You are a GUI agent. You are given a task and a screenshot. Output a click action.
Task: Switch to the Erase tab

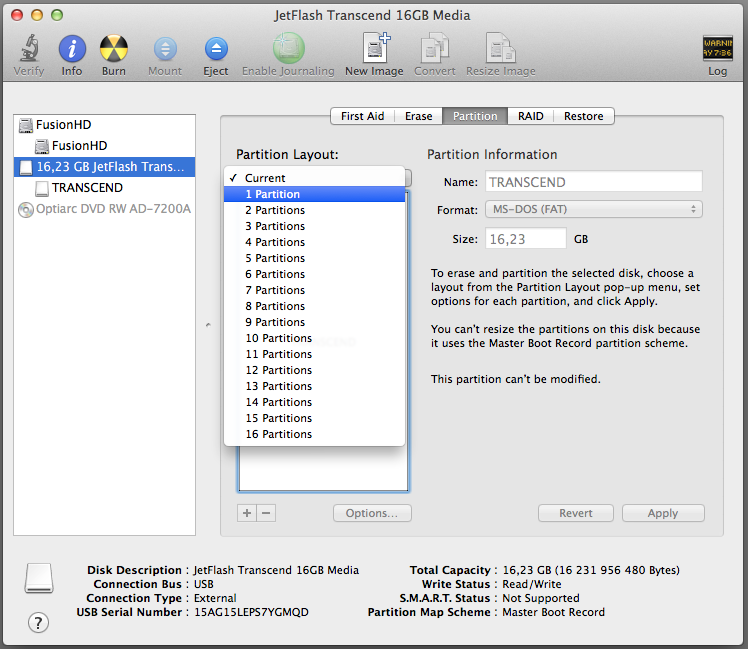[418, 116]
